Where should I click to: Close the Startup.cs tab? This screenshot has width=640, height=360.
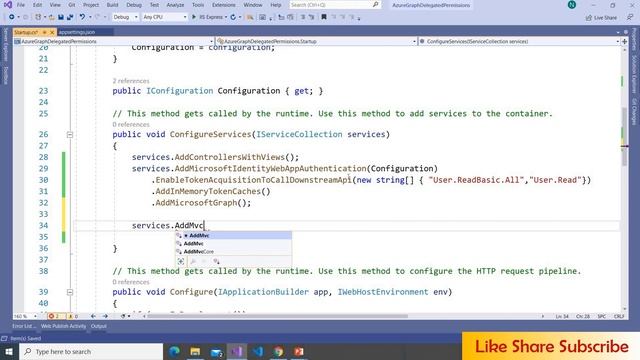[x=52, y=32]
